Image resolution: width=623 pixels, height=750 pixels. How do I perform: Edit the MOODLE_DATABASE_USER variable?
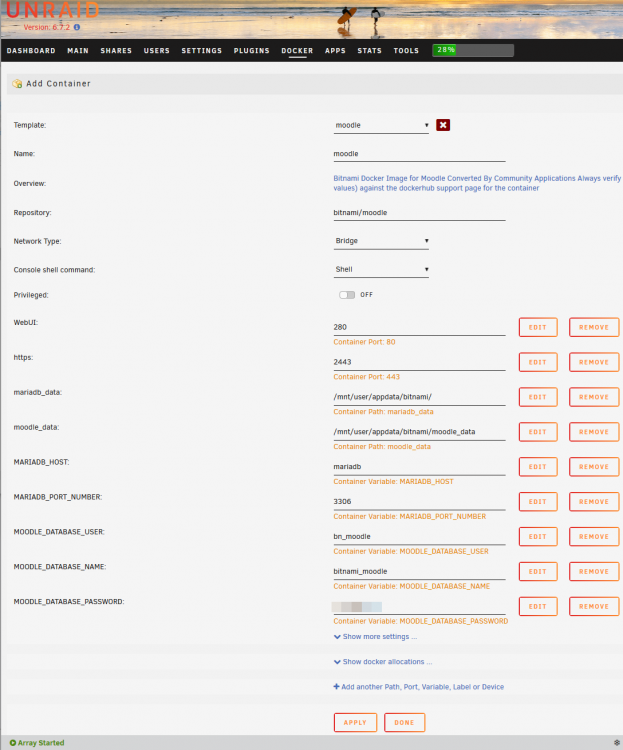(x=538, y=537)
